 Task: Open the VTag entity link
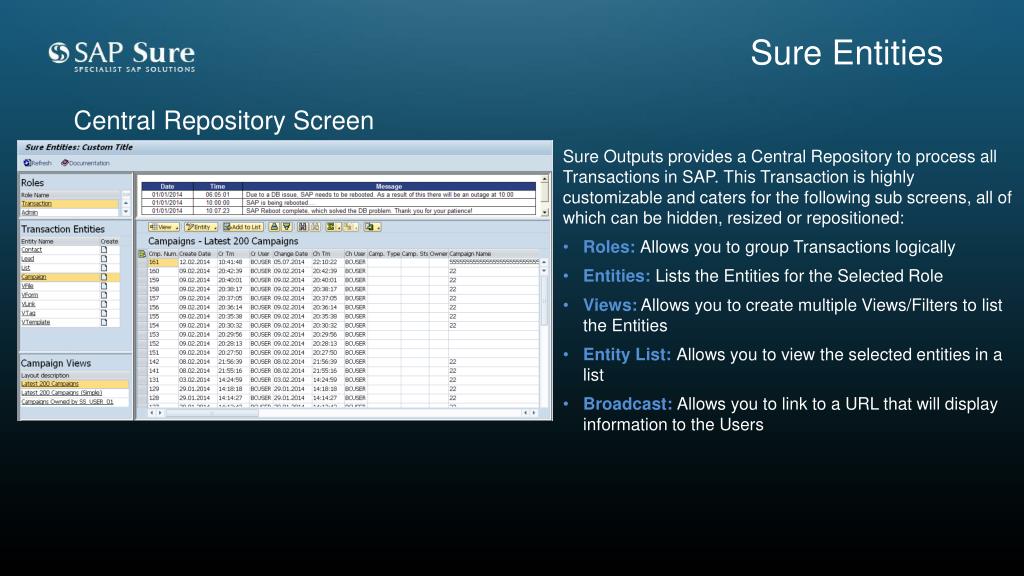pos(28,313)
